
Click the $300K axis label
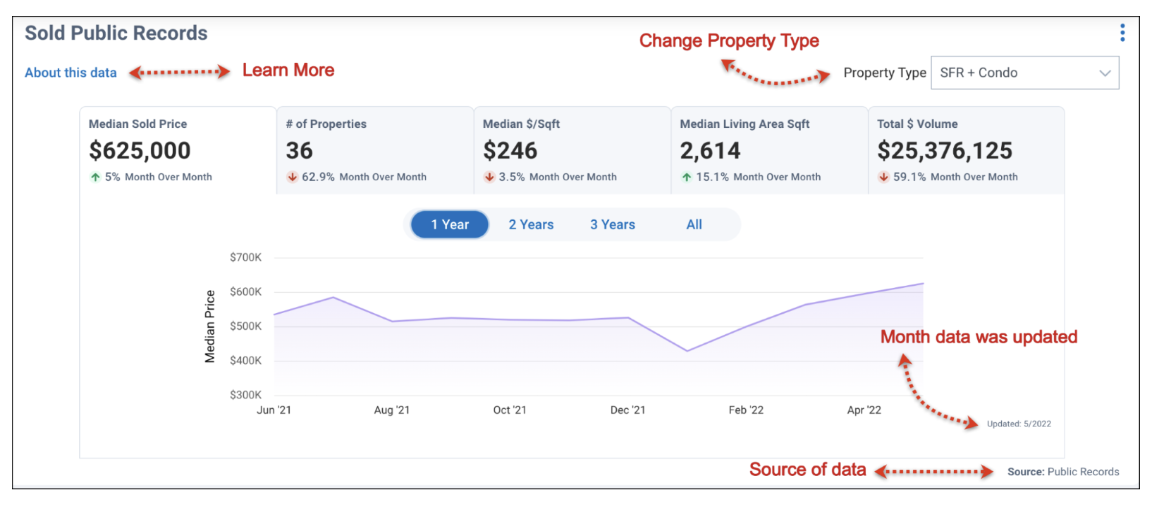[246, 395]
